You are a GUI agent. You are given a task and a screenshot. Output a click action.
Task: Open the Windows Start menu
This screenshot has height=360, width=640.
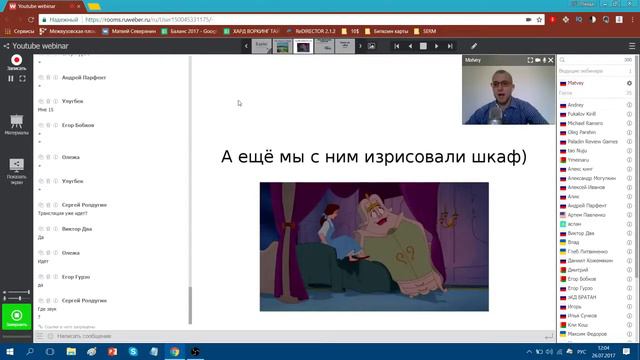click(10, 351)
